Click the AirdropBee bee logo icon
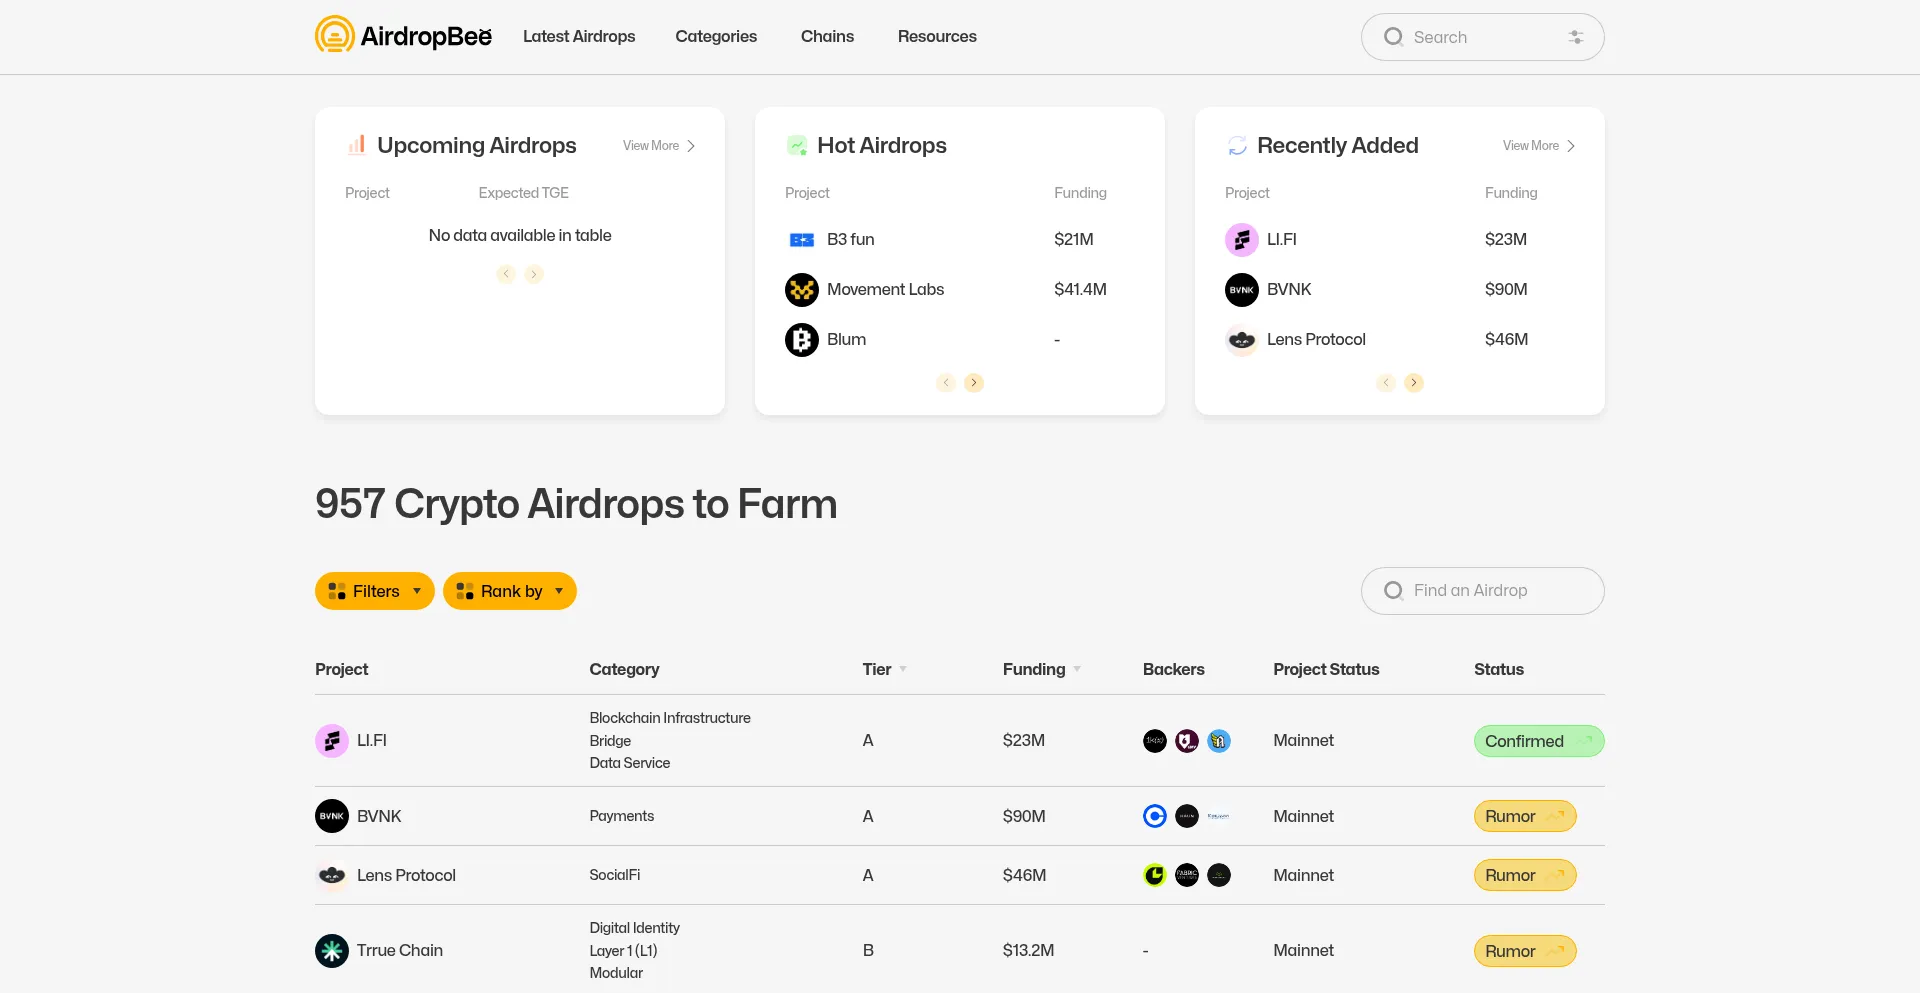This screenshot has width=1920, height=993. tap(334, 35)
